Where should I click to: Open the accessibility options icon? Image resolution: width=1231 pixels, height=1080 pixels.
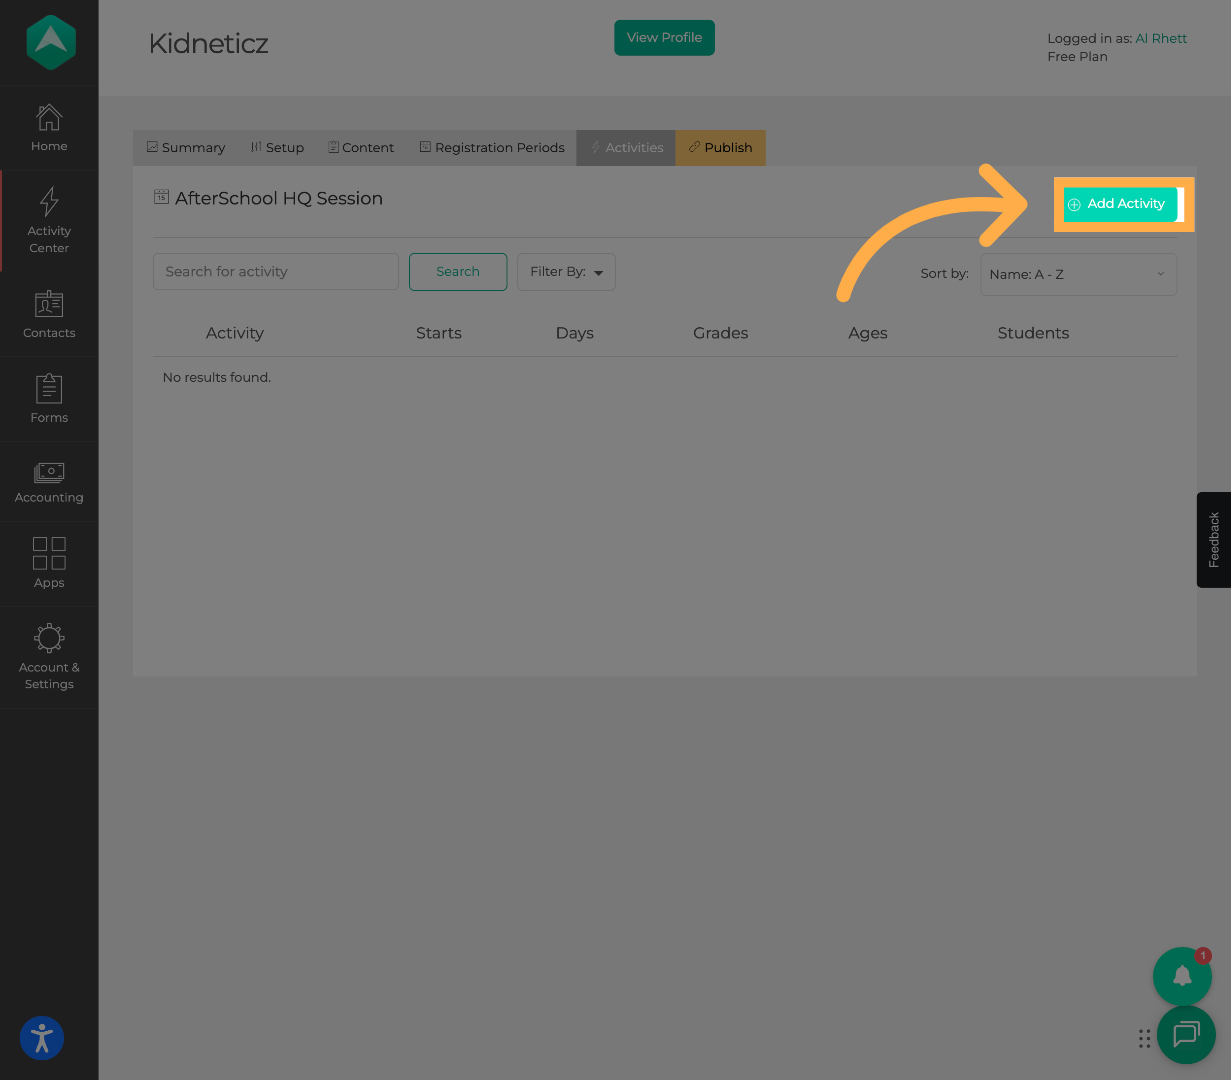pyautogui.click(x=41, y=1038)
